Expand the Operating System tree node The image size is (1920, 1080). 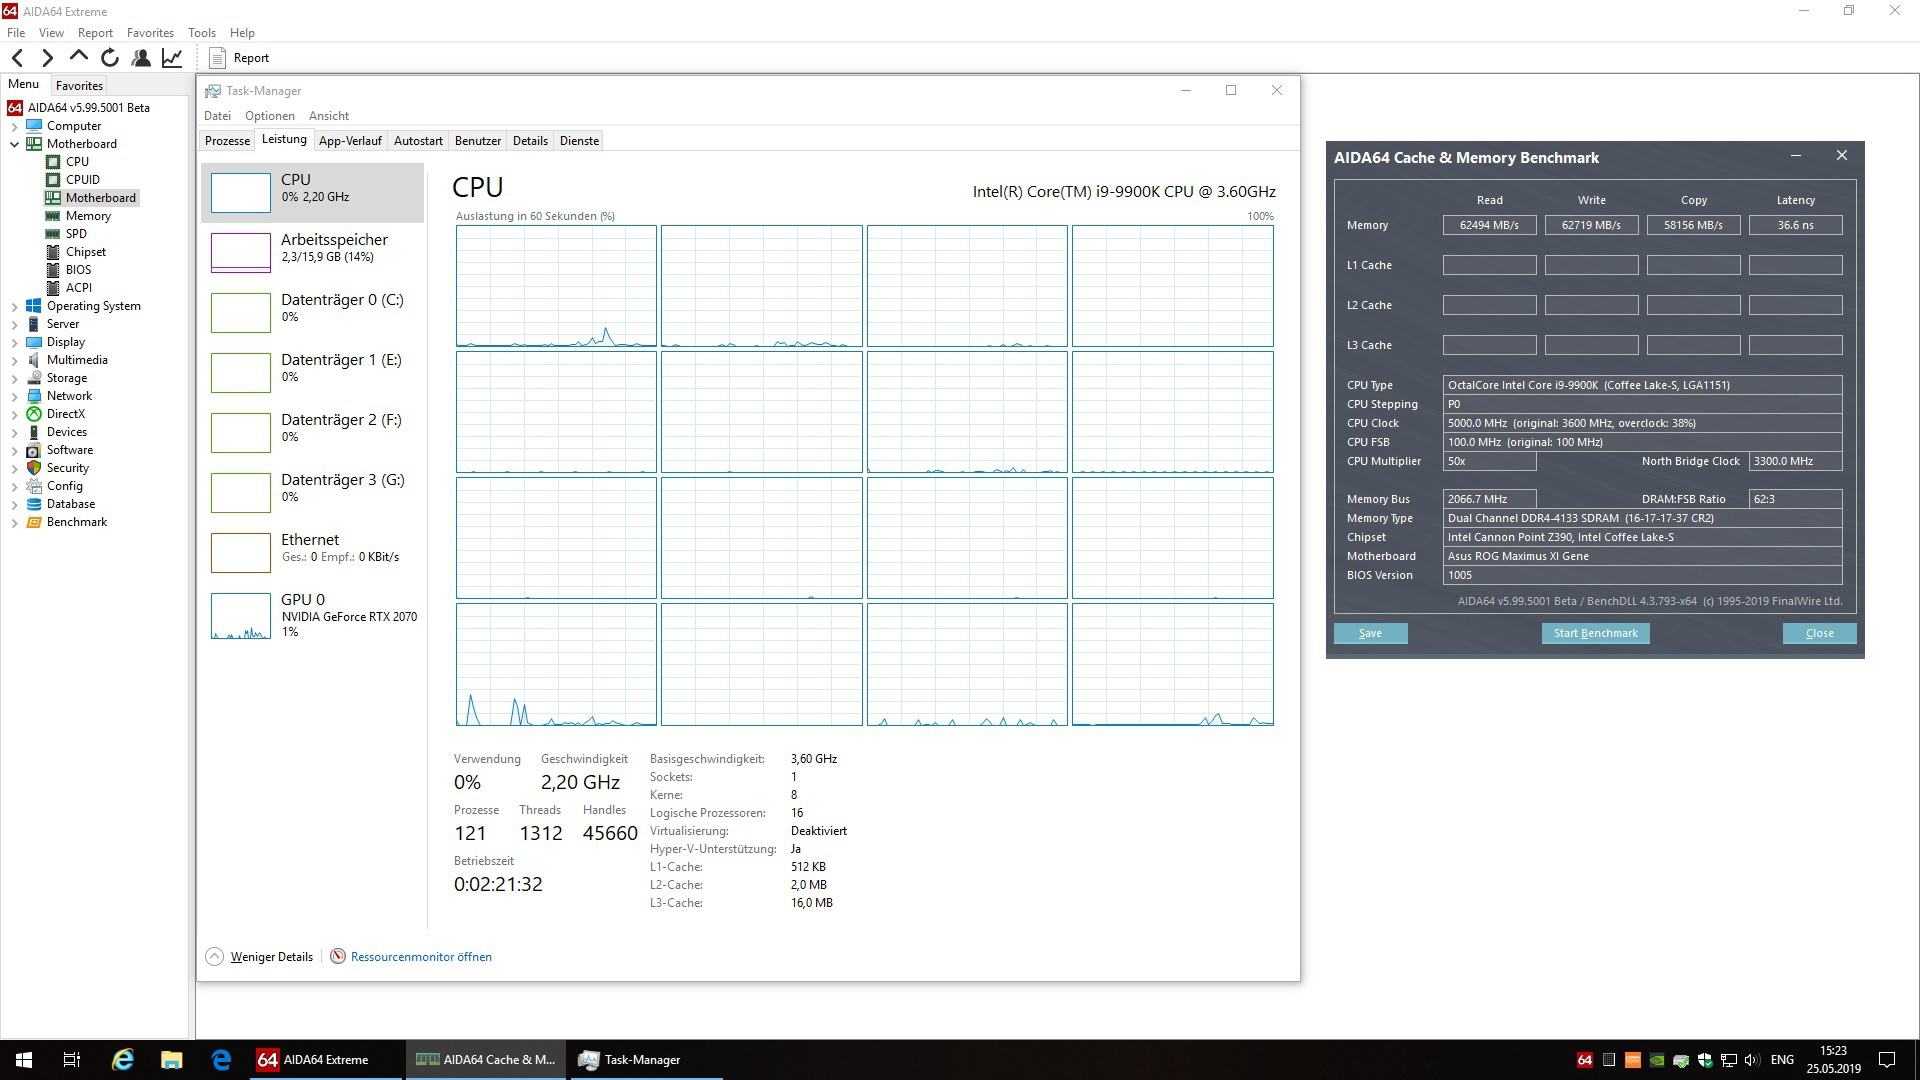[15, 306]
